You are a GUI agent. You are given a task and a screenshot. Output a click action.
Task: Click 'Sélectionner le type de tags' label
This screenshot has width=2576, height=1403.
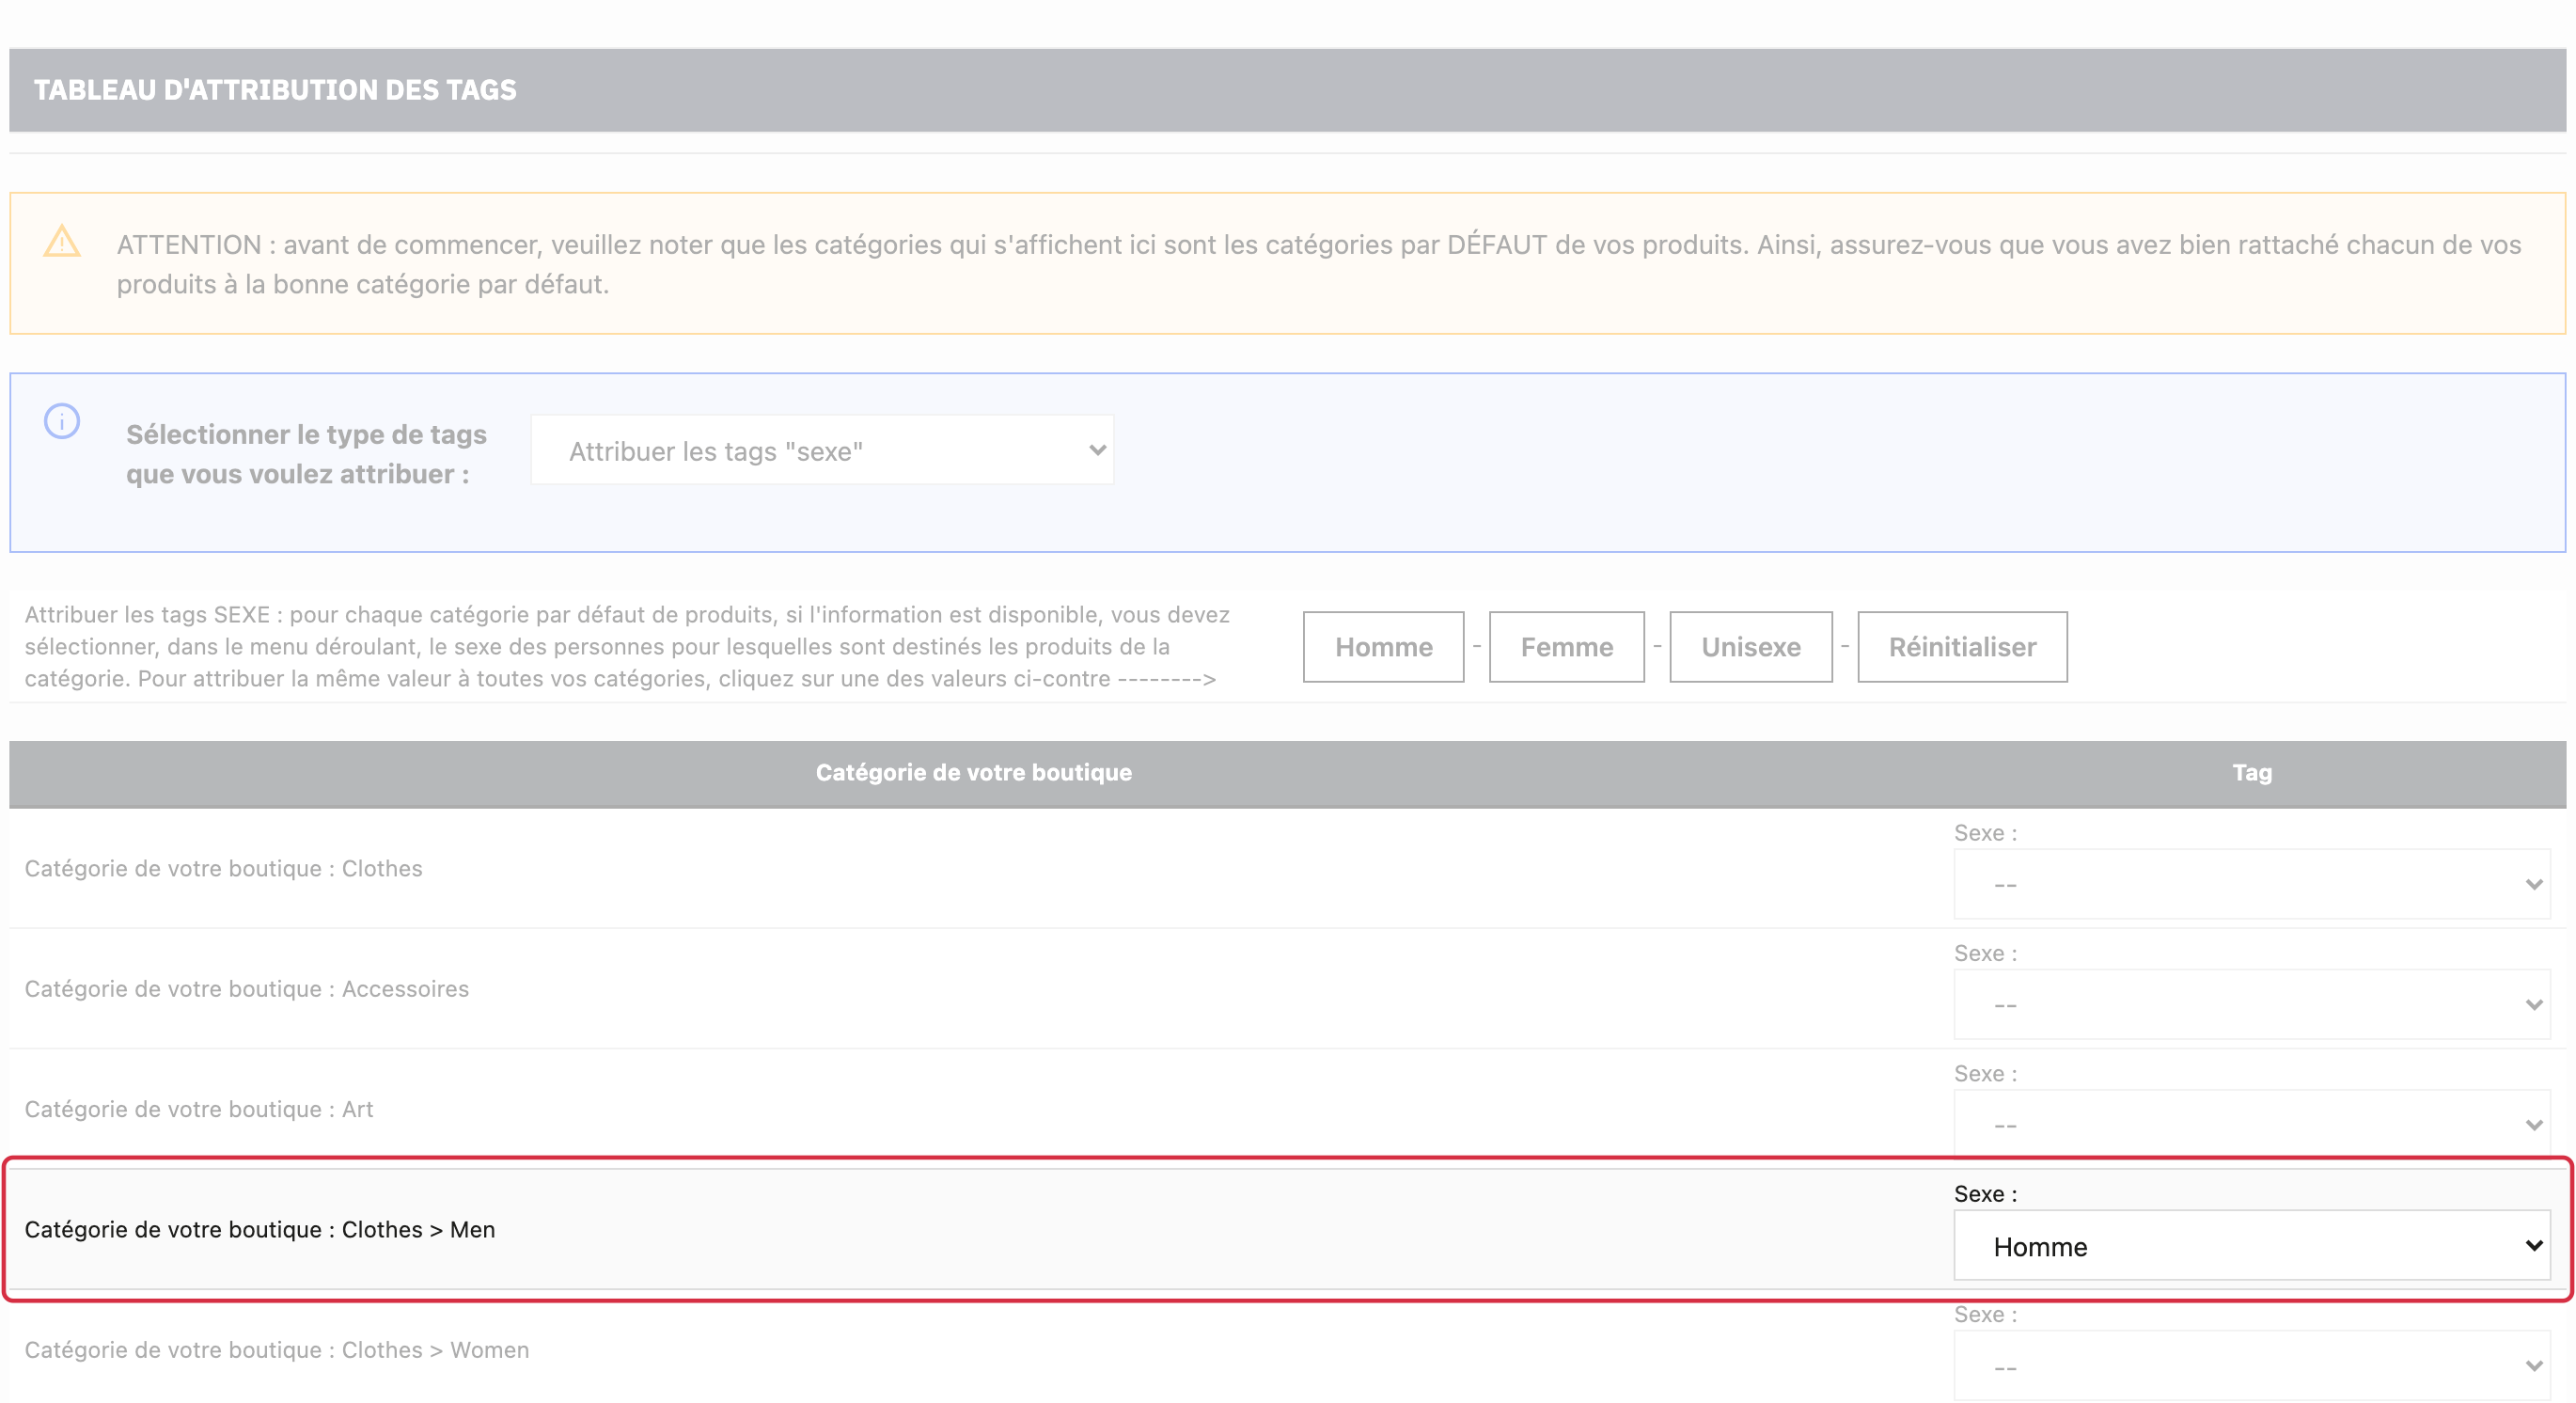[x=306, y=454]
